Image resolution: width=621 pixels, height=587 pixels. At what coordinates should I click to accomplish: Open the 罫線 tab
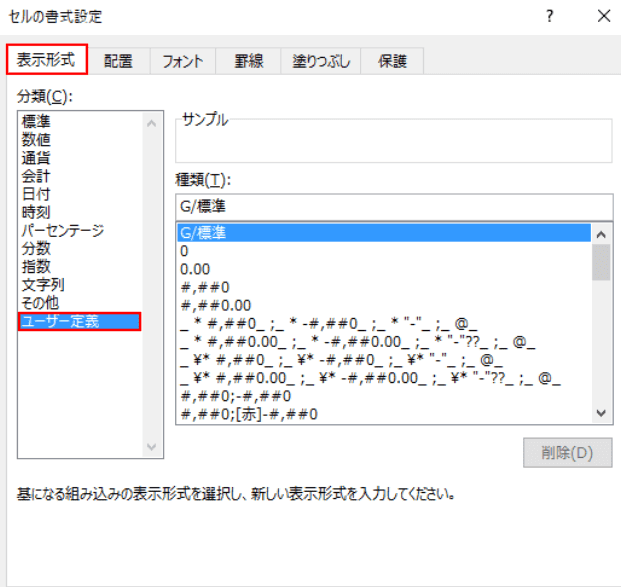coord(248,61)
